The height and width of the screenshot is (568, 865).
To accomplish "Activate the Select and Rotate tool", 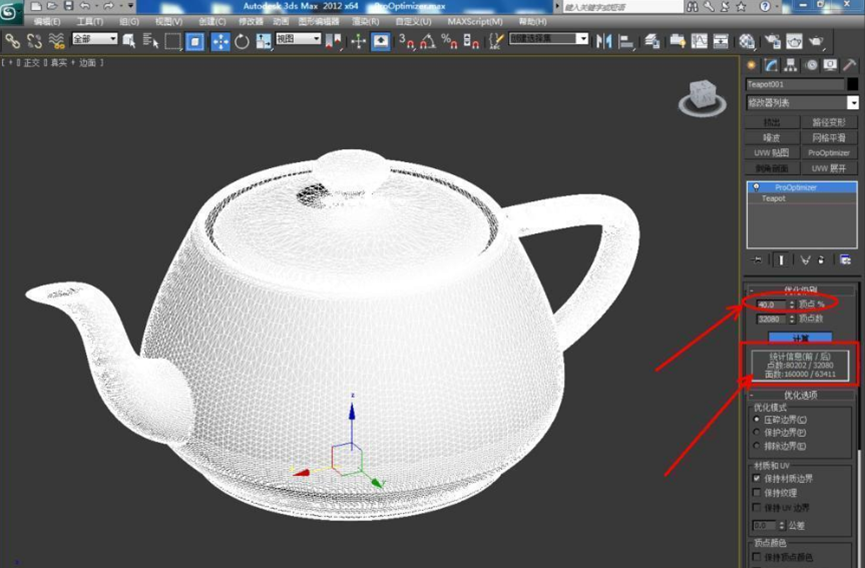I will pos(242,41).
